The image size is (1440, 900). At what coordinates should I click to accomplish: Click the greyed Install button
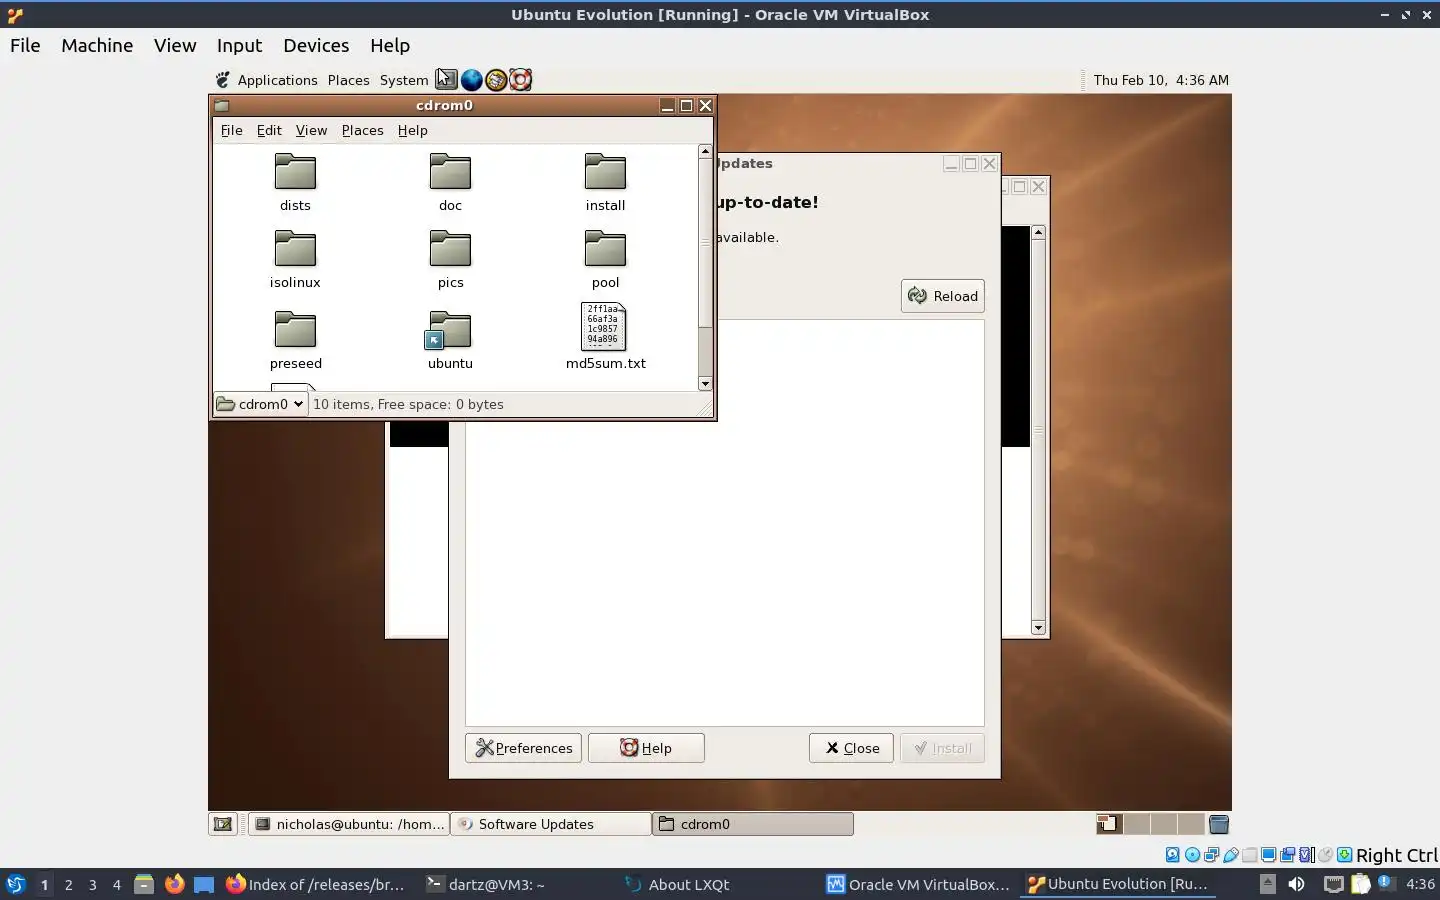(x=942, y=748)
